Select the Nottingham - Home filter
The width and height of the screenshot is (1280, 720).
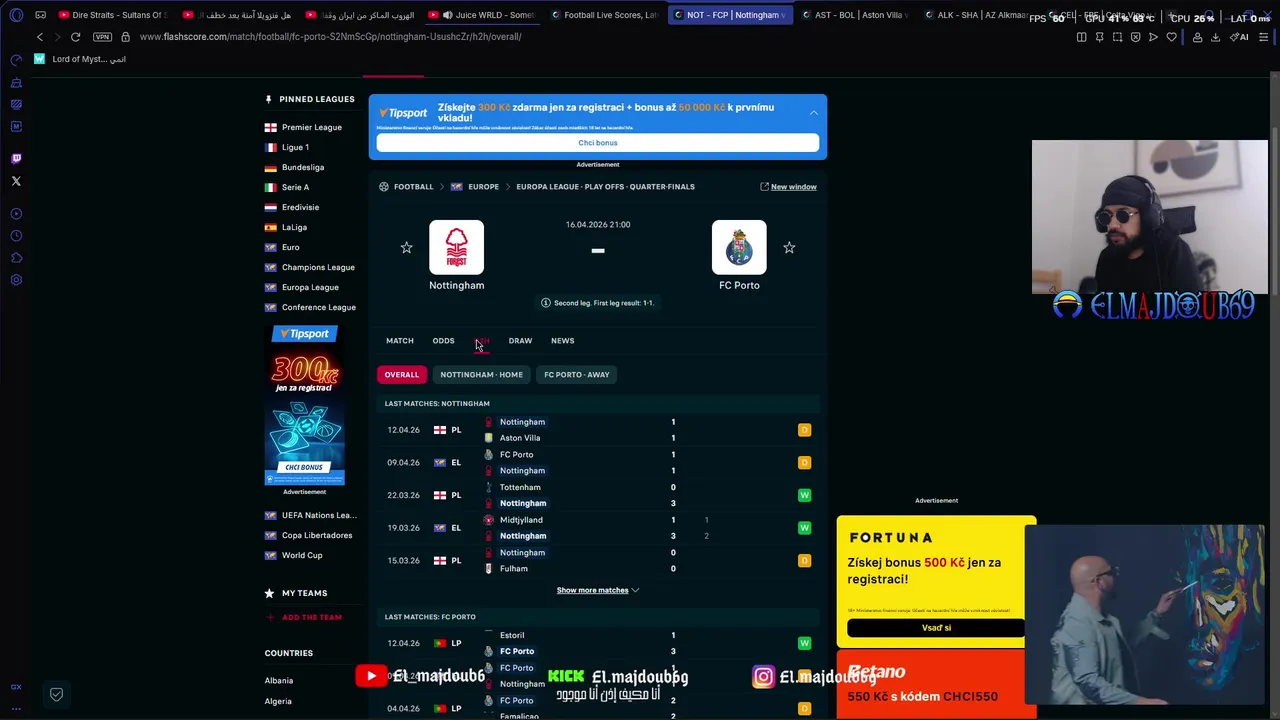tap(481, 374)
